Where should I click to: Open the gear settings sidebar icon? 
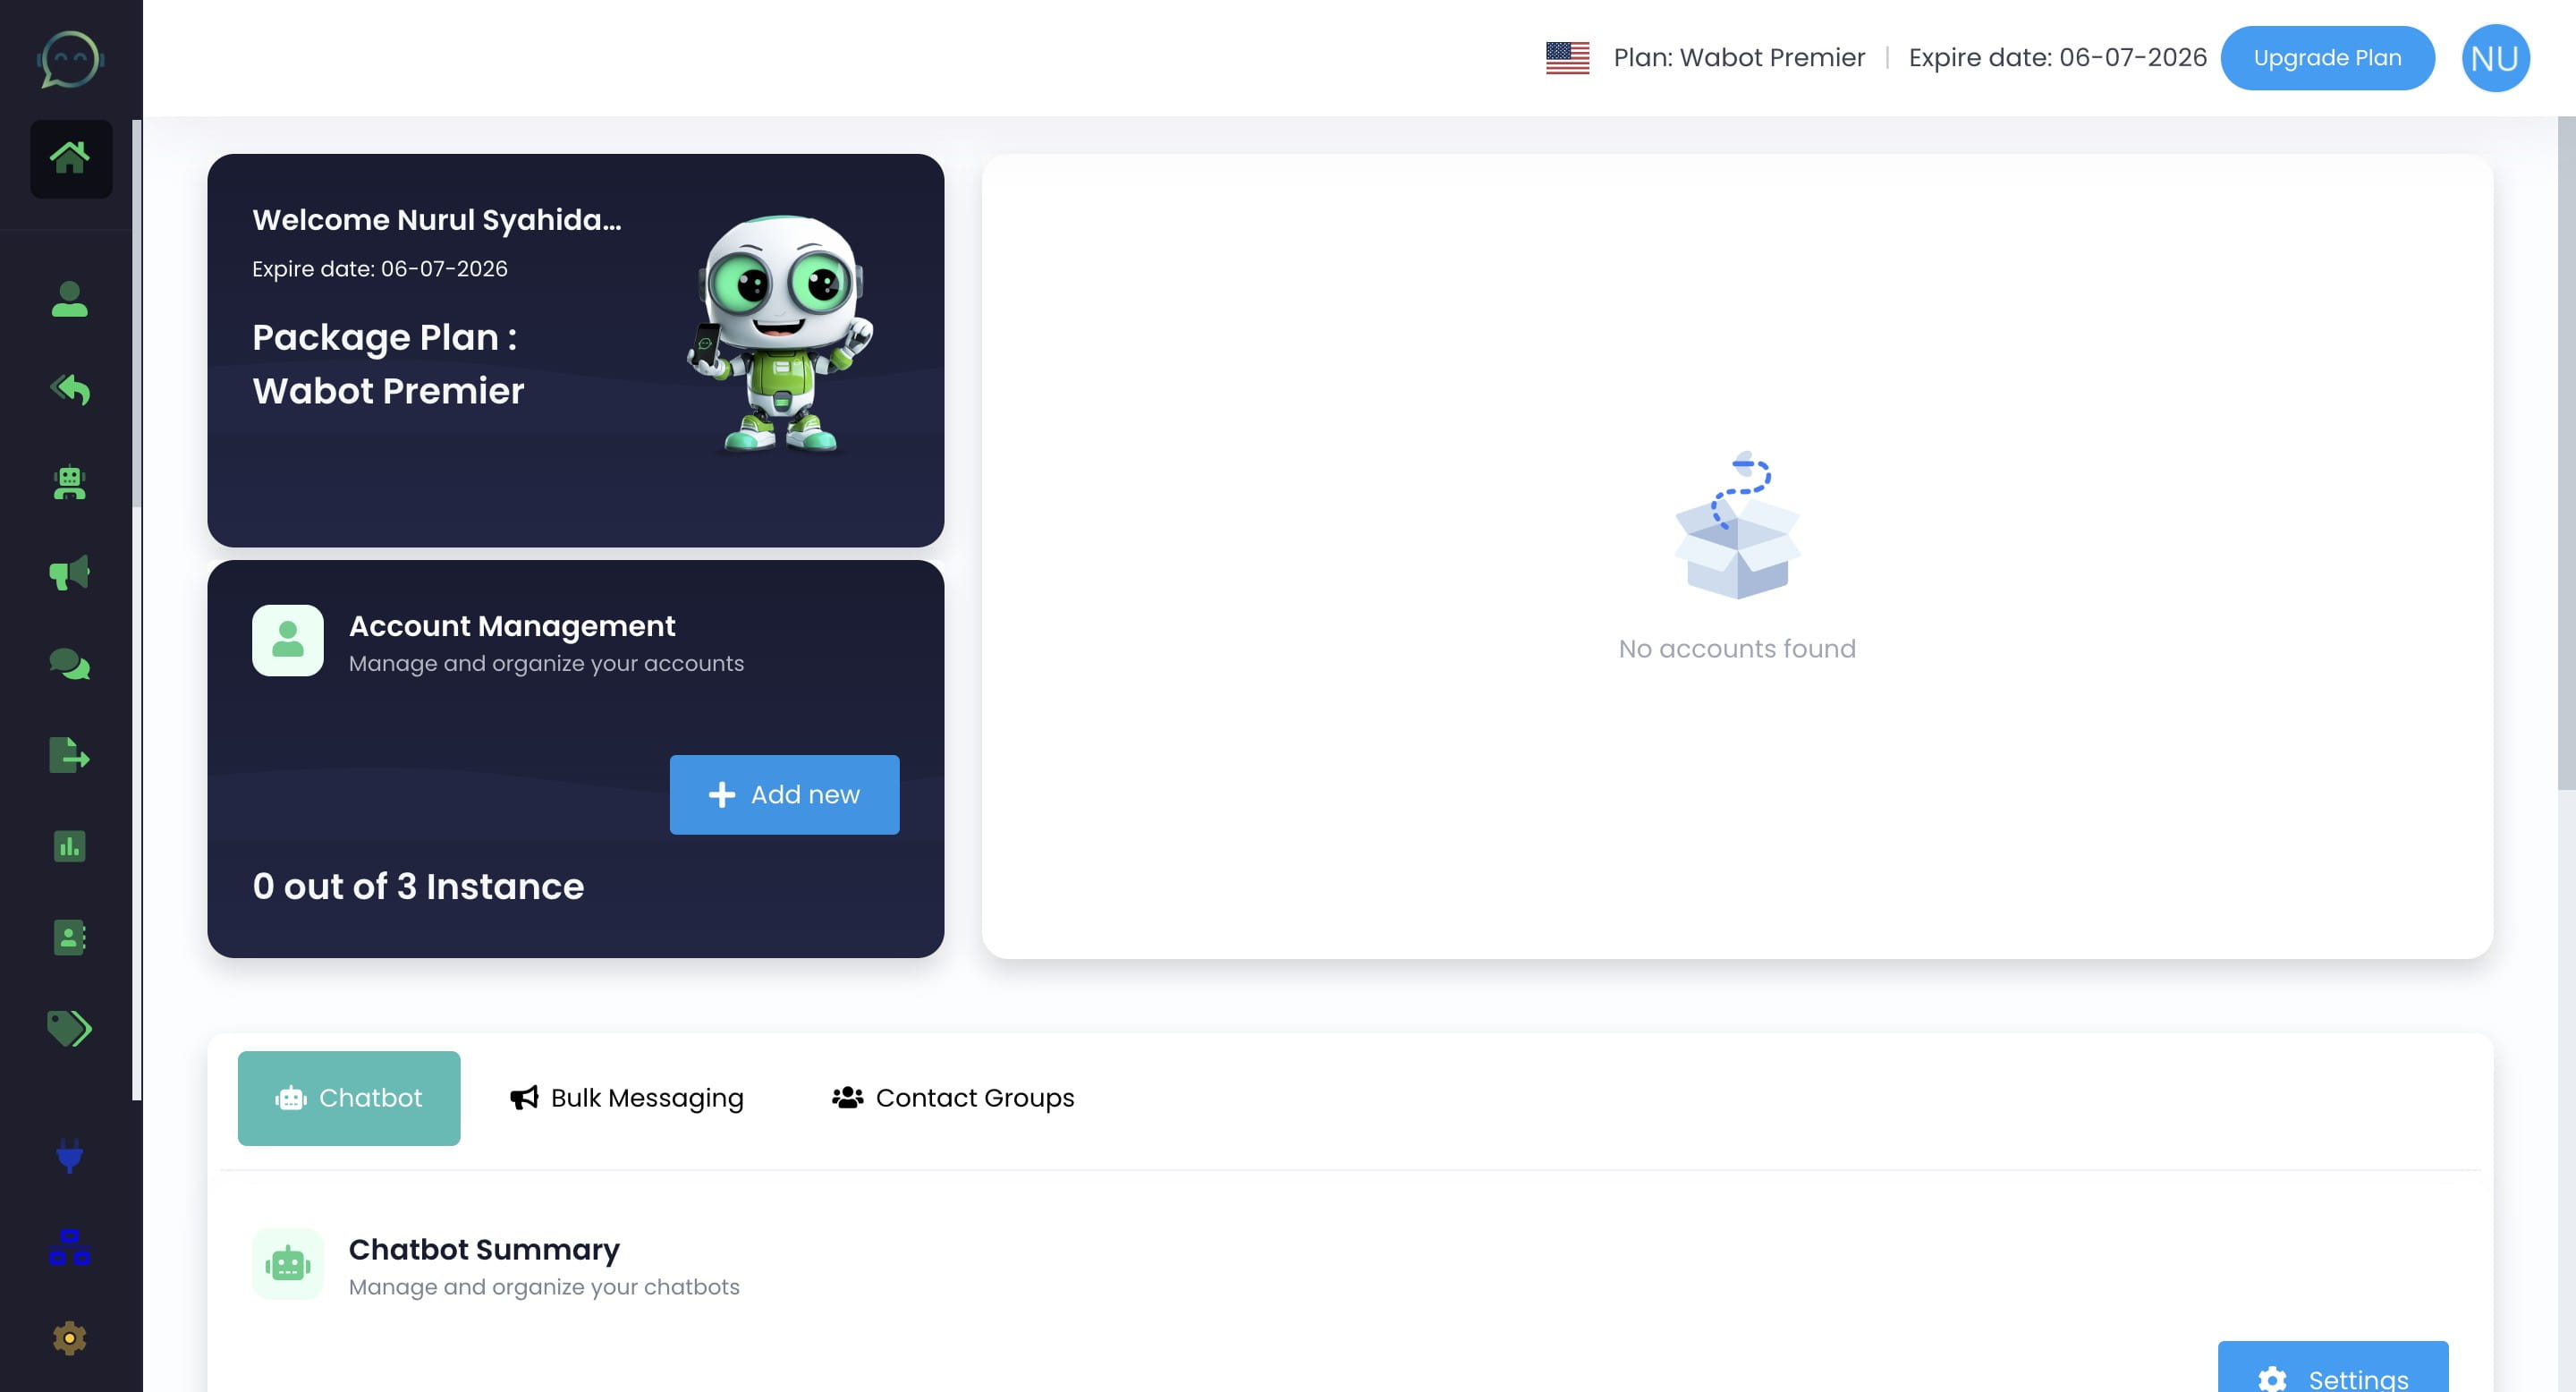tap(70, 1338)
